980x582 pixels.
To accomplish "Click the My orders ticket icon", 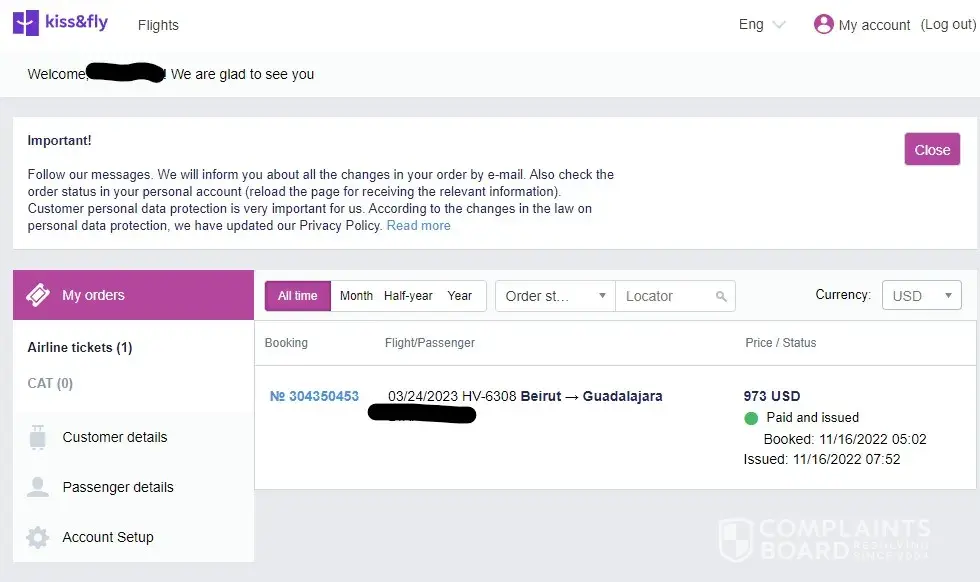I will click(38, 295).
